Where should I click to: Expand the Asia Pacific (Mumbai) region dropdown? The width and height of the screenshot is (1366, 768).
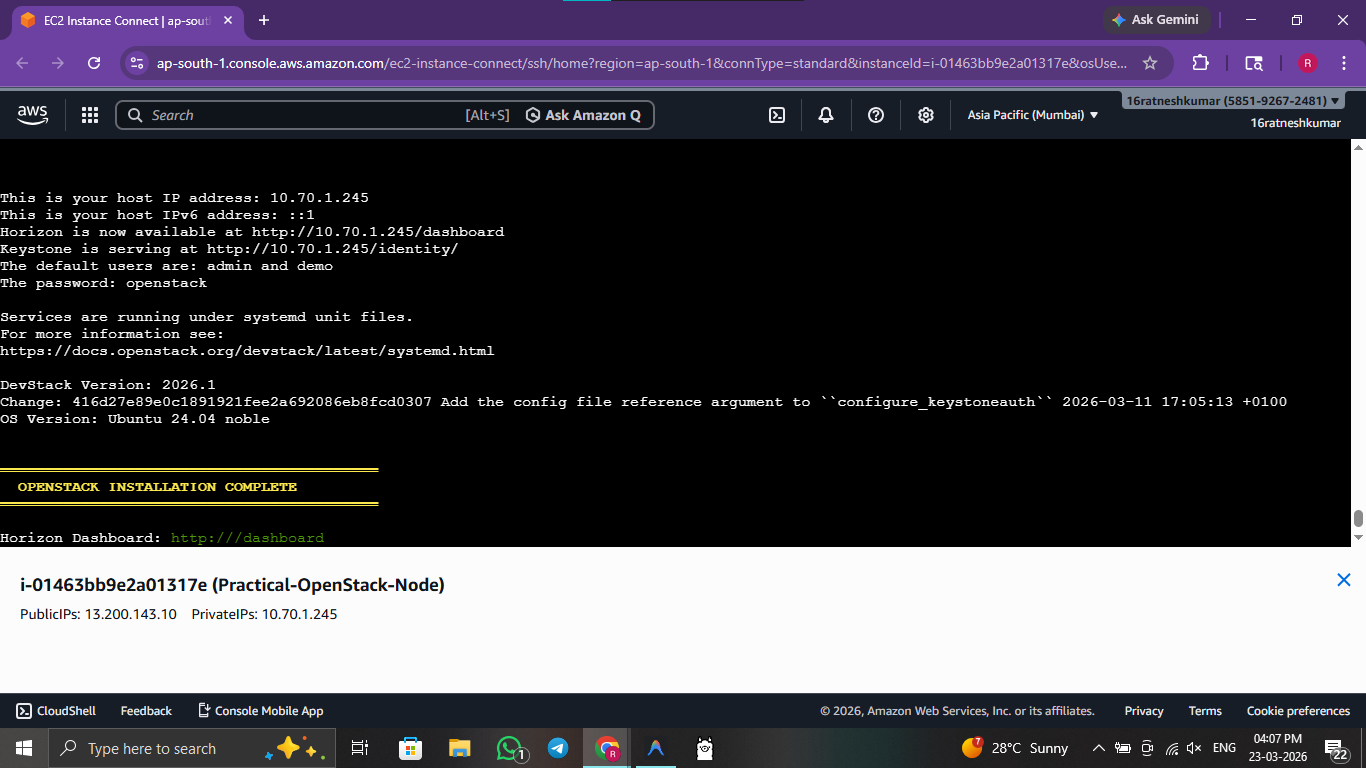coord(1033,115)
